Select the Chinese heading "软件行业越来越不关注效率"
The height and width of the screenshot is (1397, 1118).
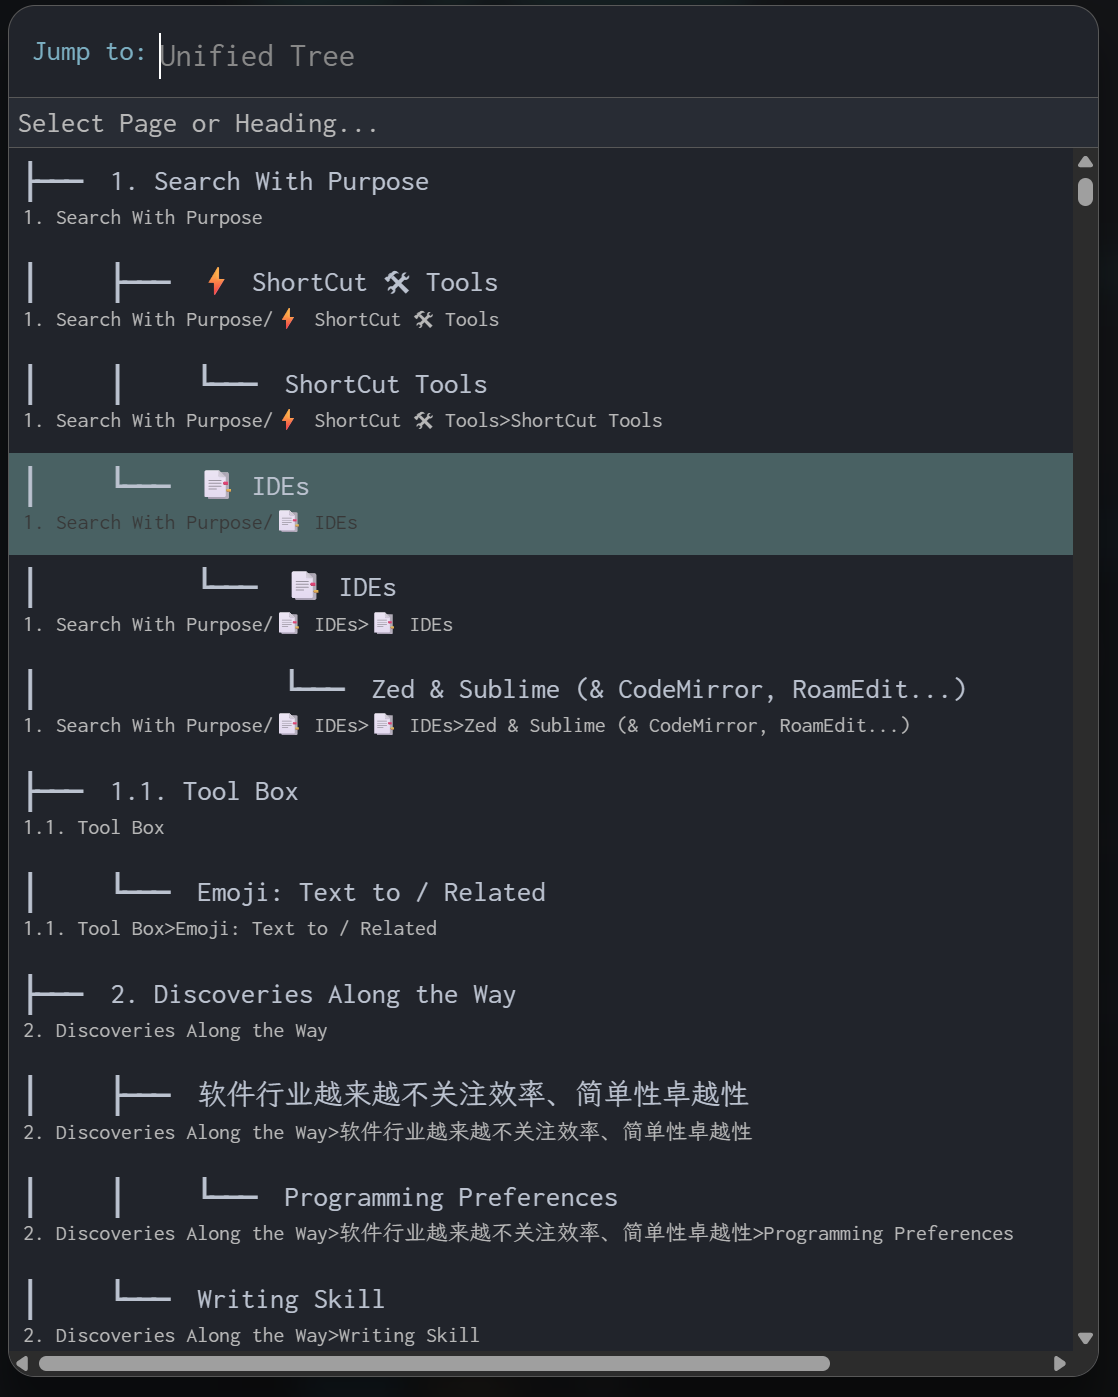[473, 1095]
